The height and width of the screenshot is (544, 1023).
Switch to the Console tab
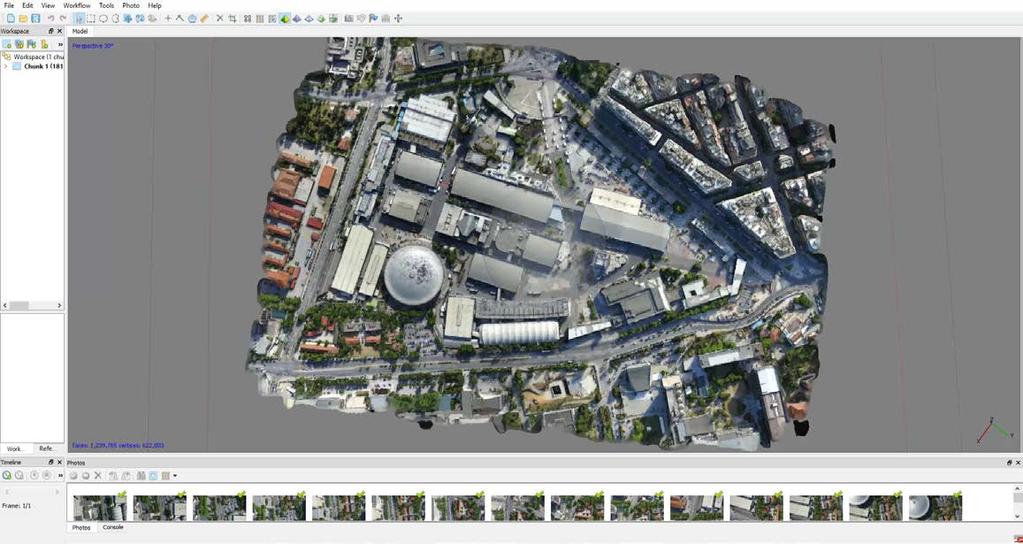[x=113, y=527]
